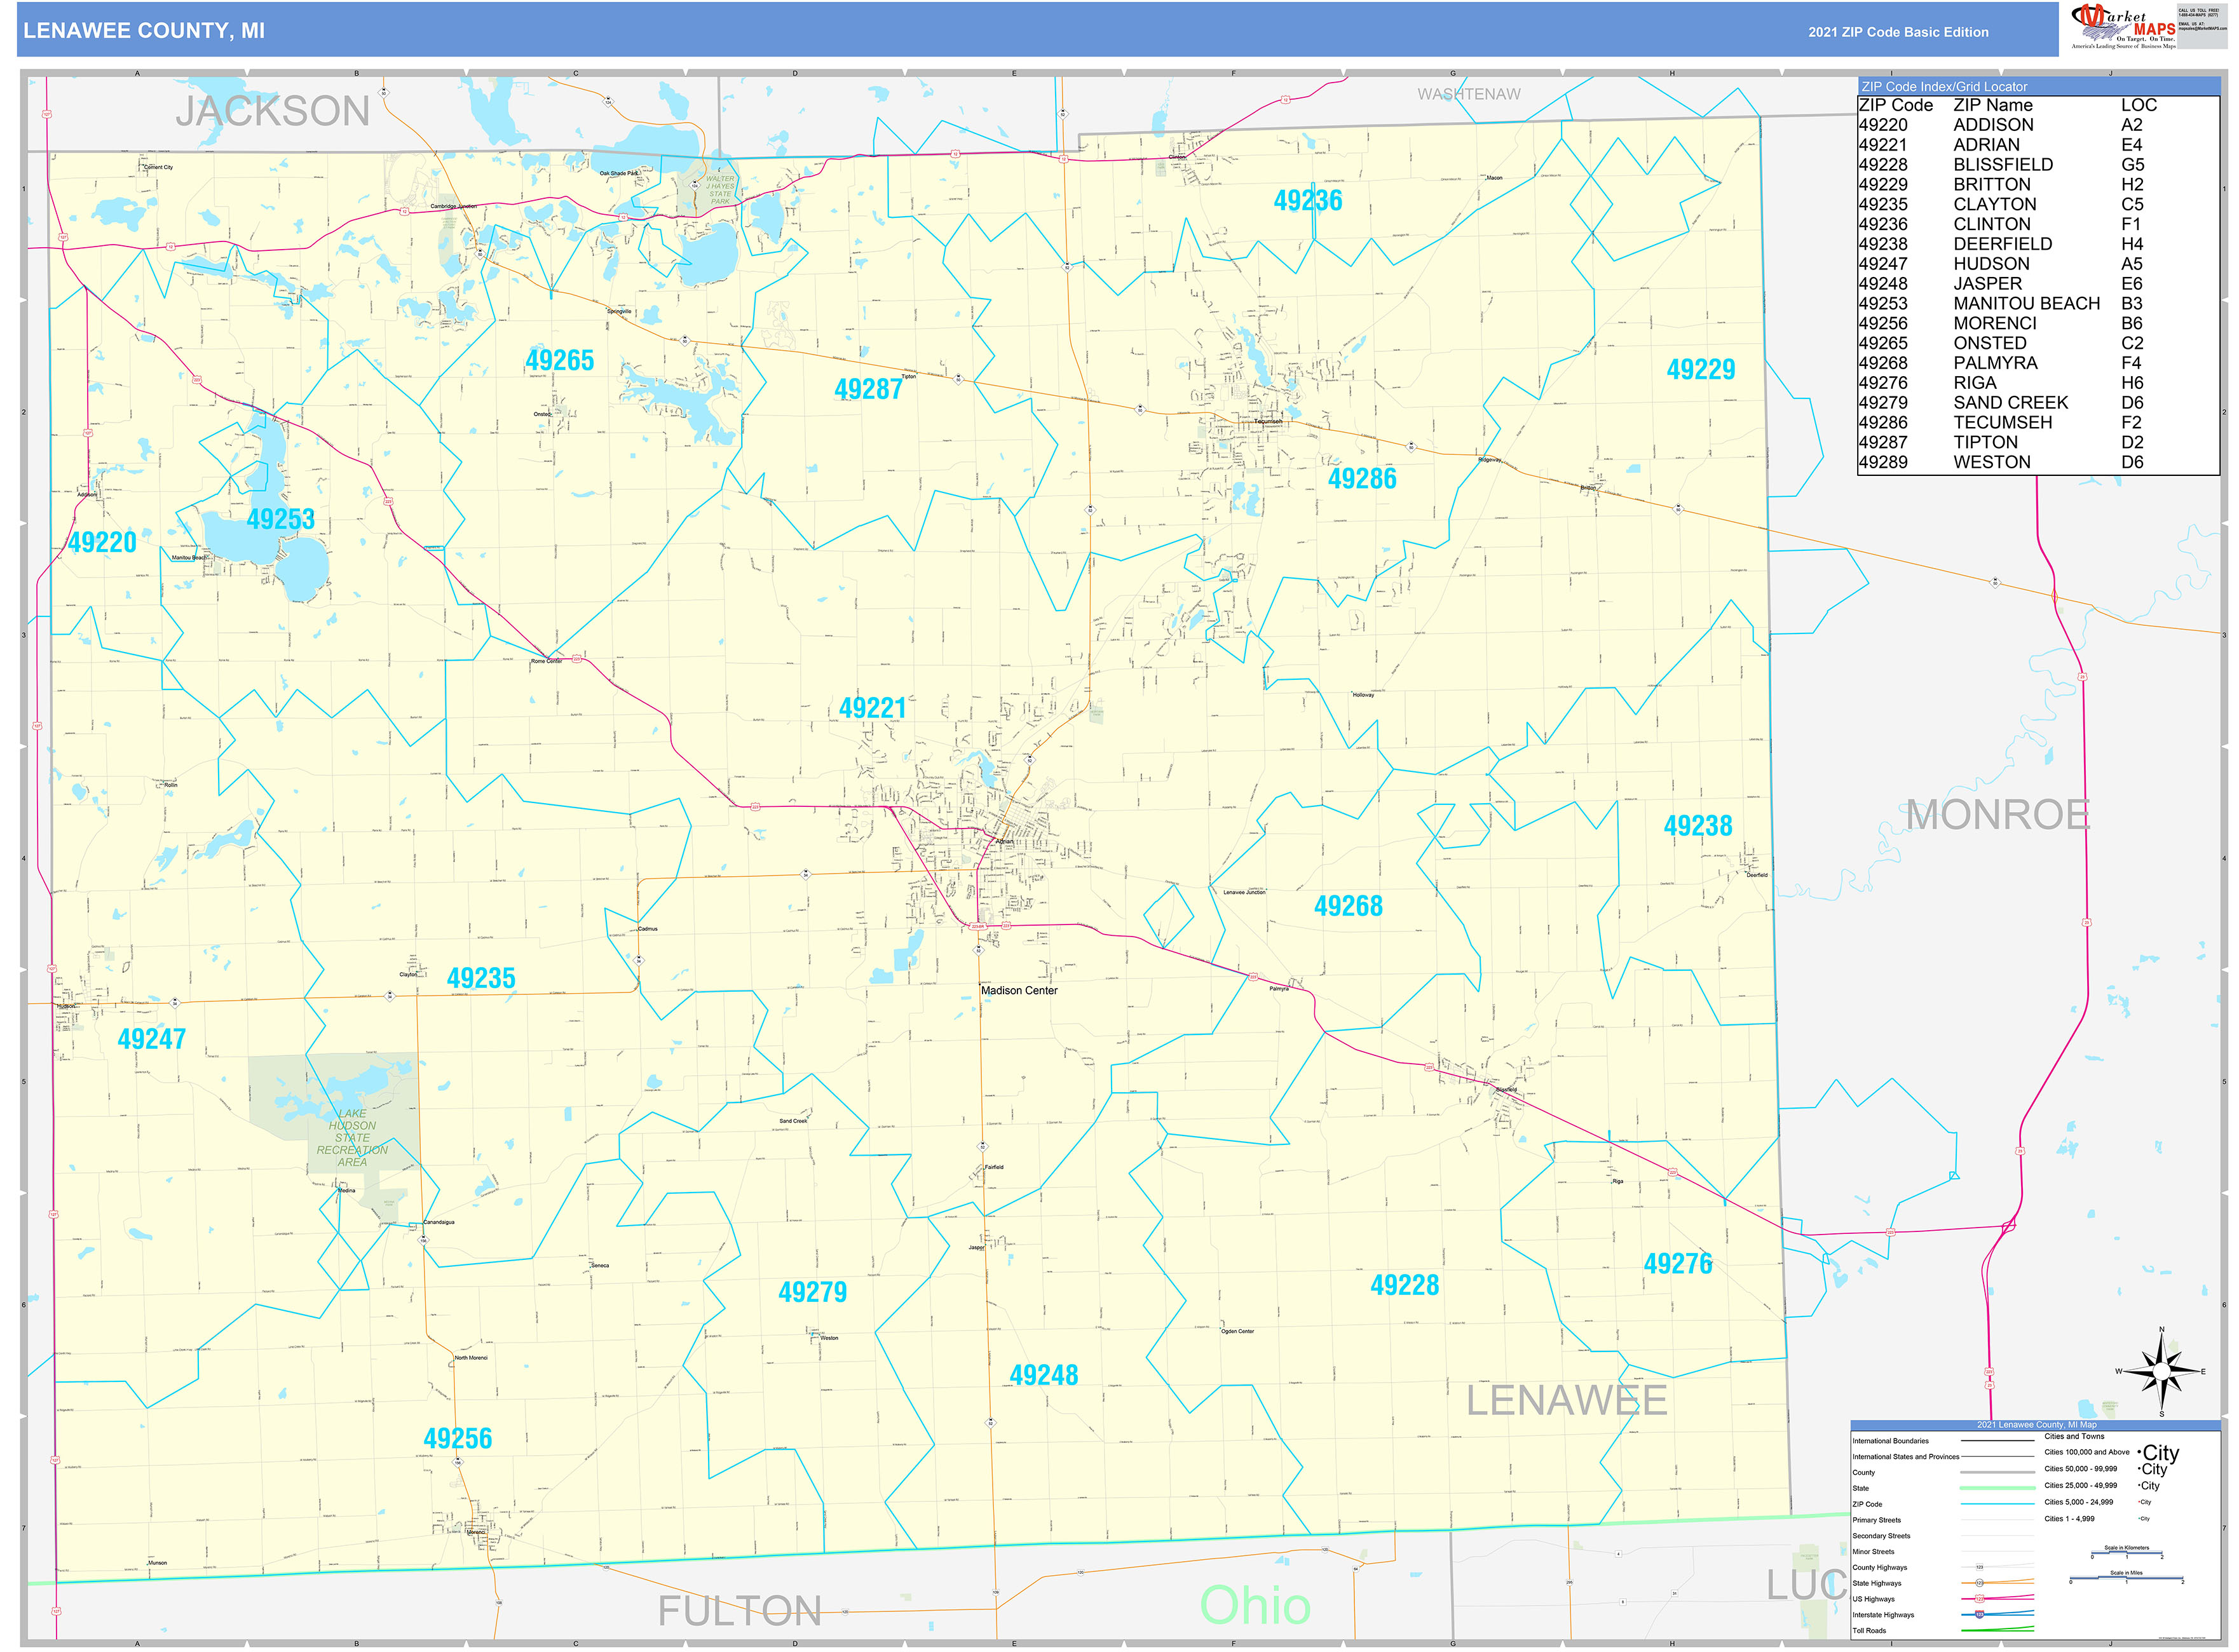The image size is (2239, 1652).
Task: Select the 49253 MANITOU BEACH index row
Action: pos(2000,304)
